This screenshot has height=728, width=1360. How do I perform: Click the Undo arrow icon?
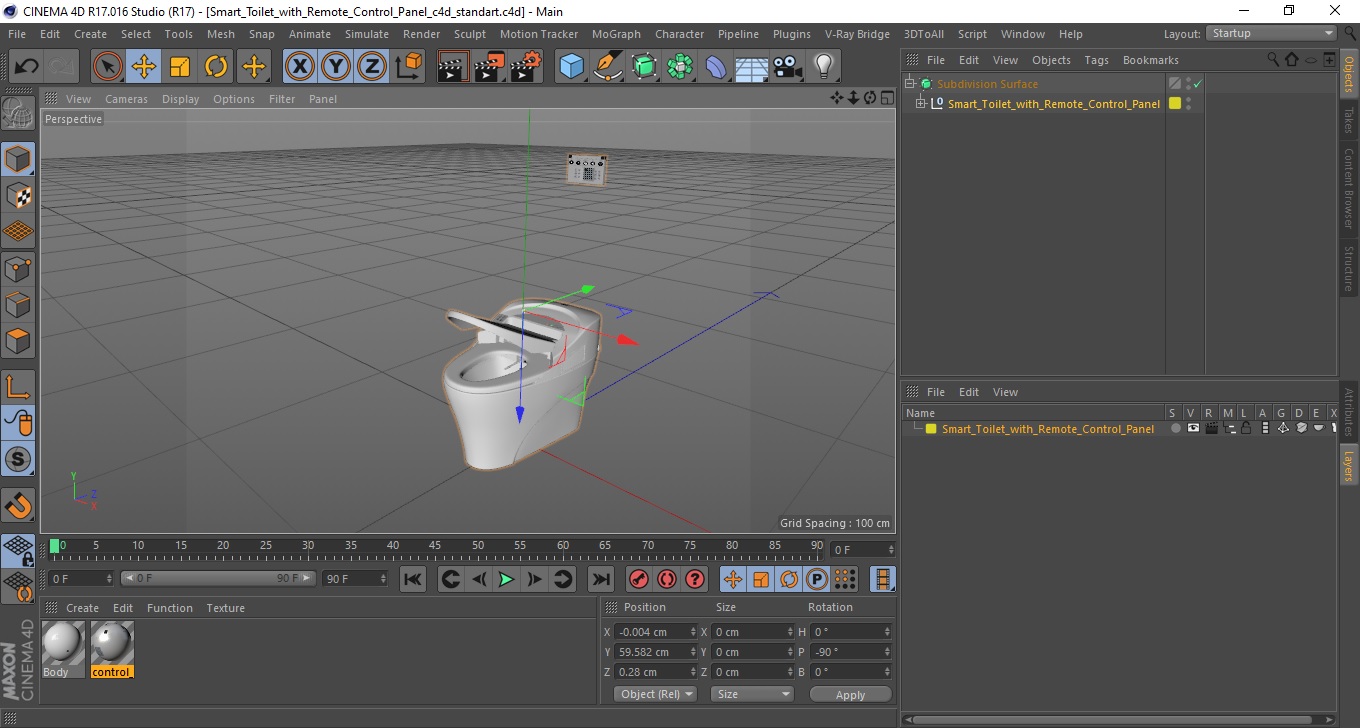(27, 67)
